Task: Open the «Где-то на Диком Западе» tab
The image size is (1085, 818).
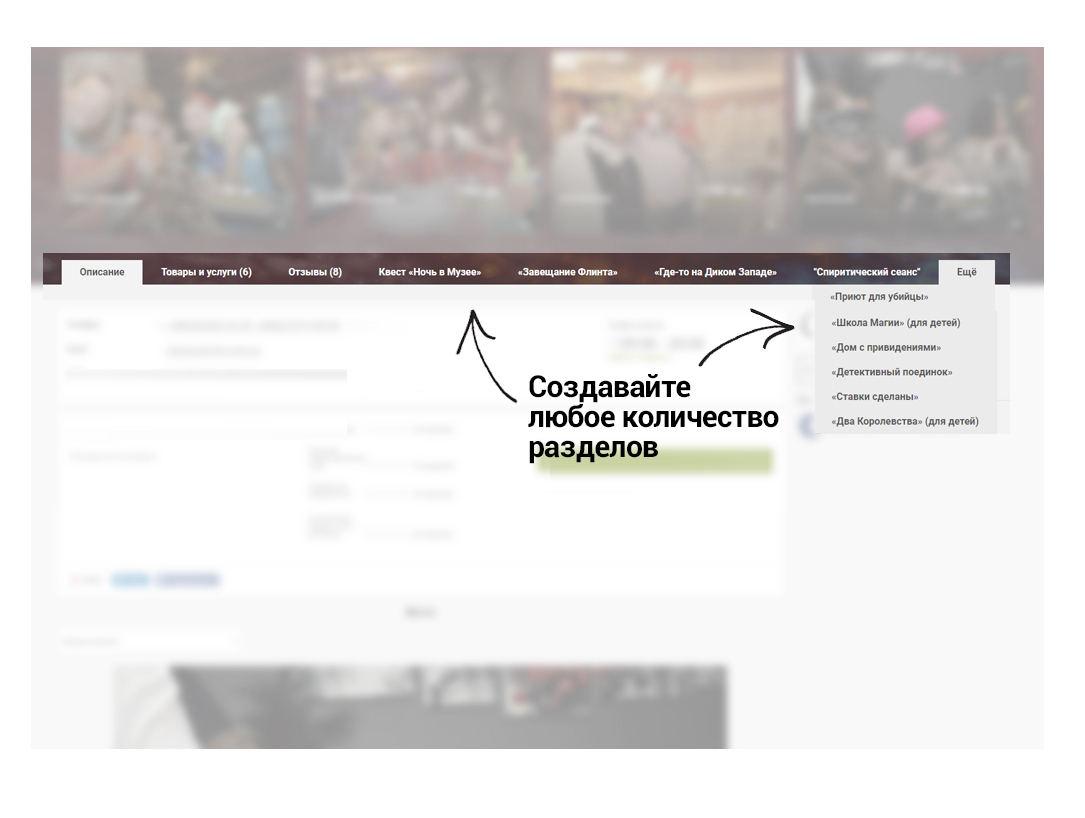Action: click(715, 272)
